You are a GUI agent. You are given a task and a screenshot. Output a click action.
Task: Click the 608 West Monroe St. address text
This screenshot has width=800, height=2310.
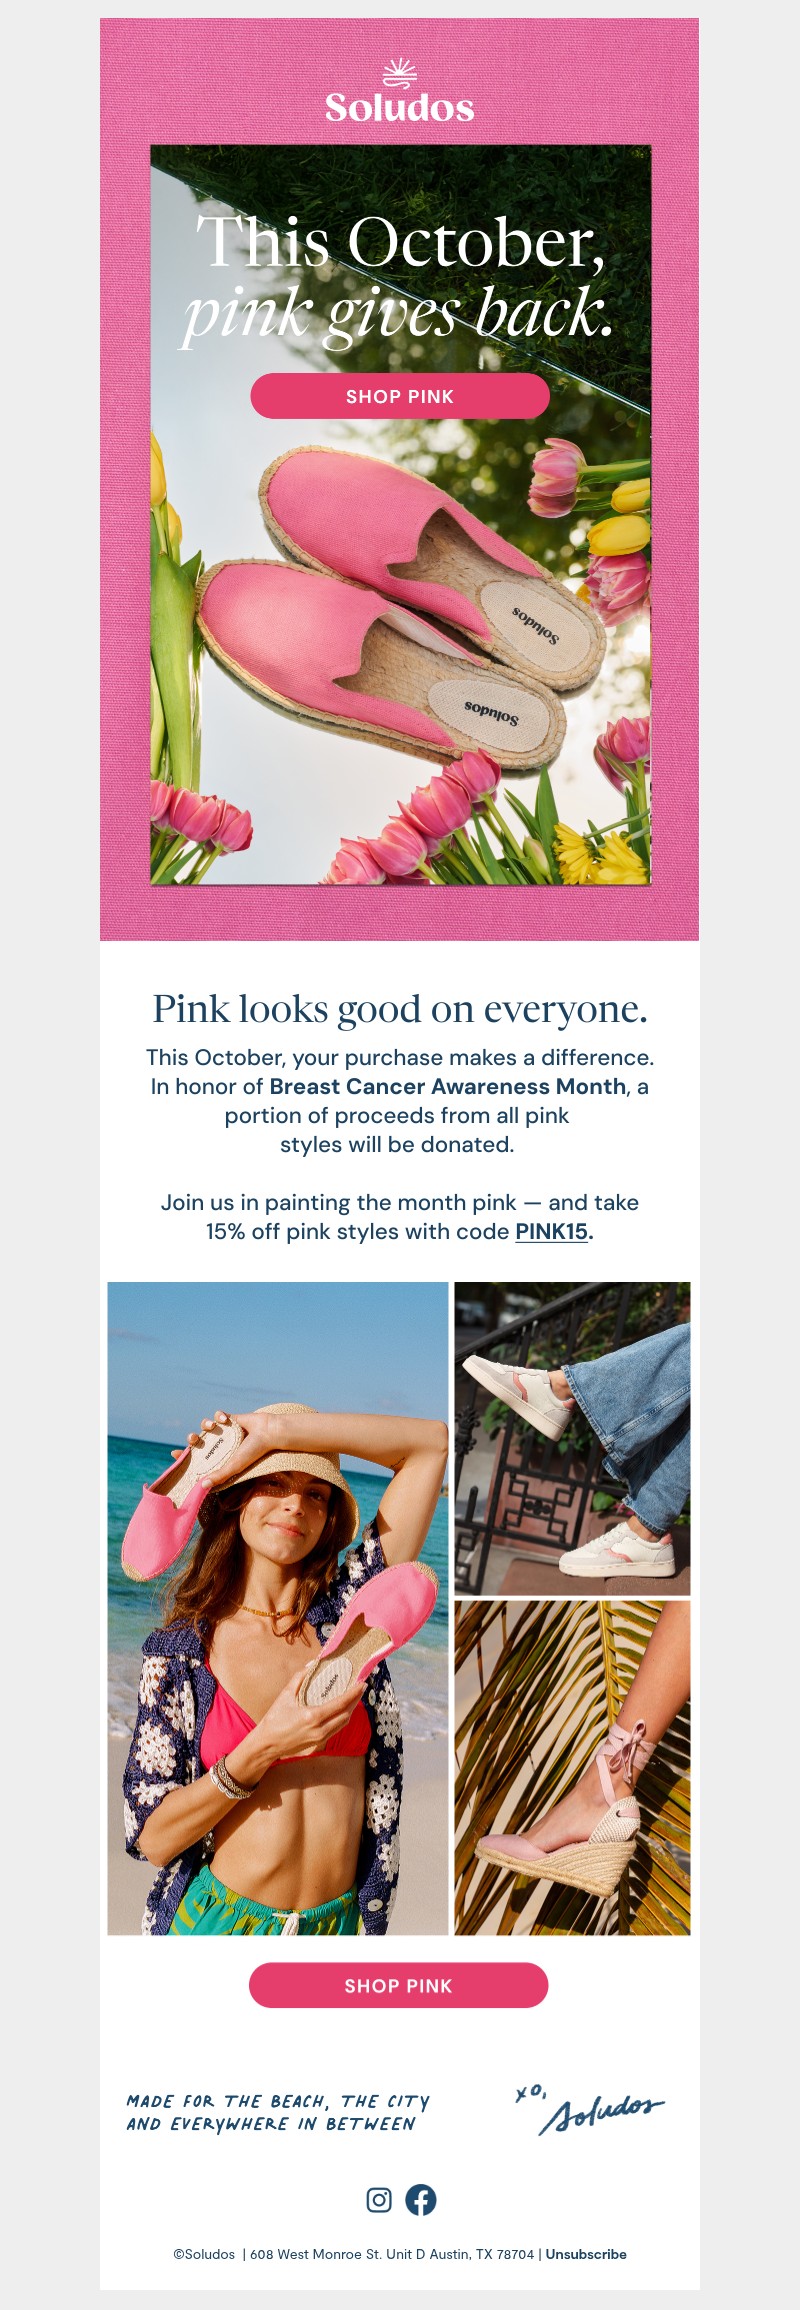392,2254
